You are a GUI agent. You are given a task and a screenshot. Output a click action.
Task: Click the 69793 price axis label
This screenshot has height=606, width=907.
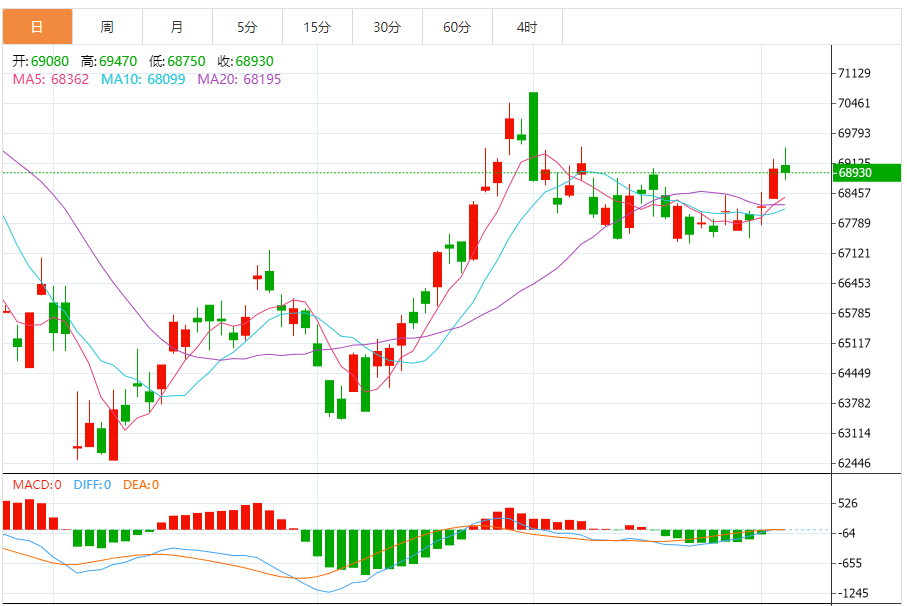(854, 133)
